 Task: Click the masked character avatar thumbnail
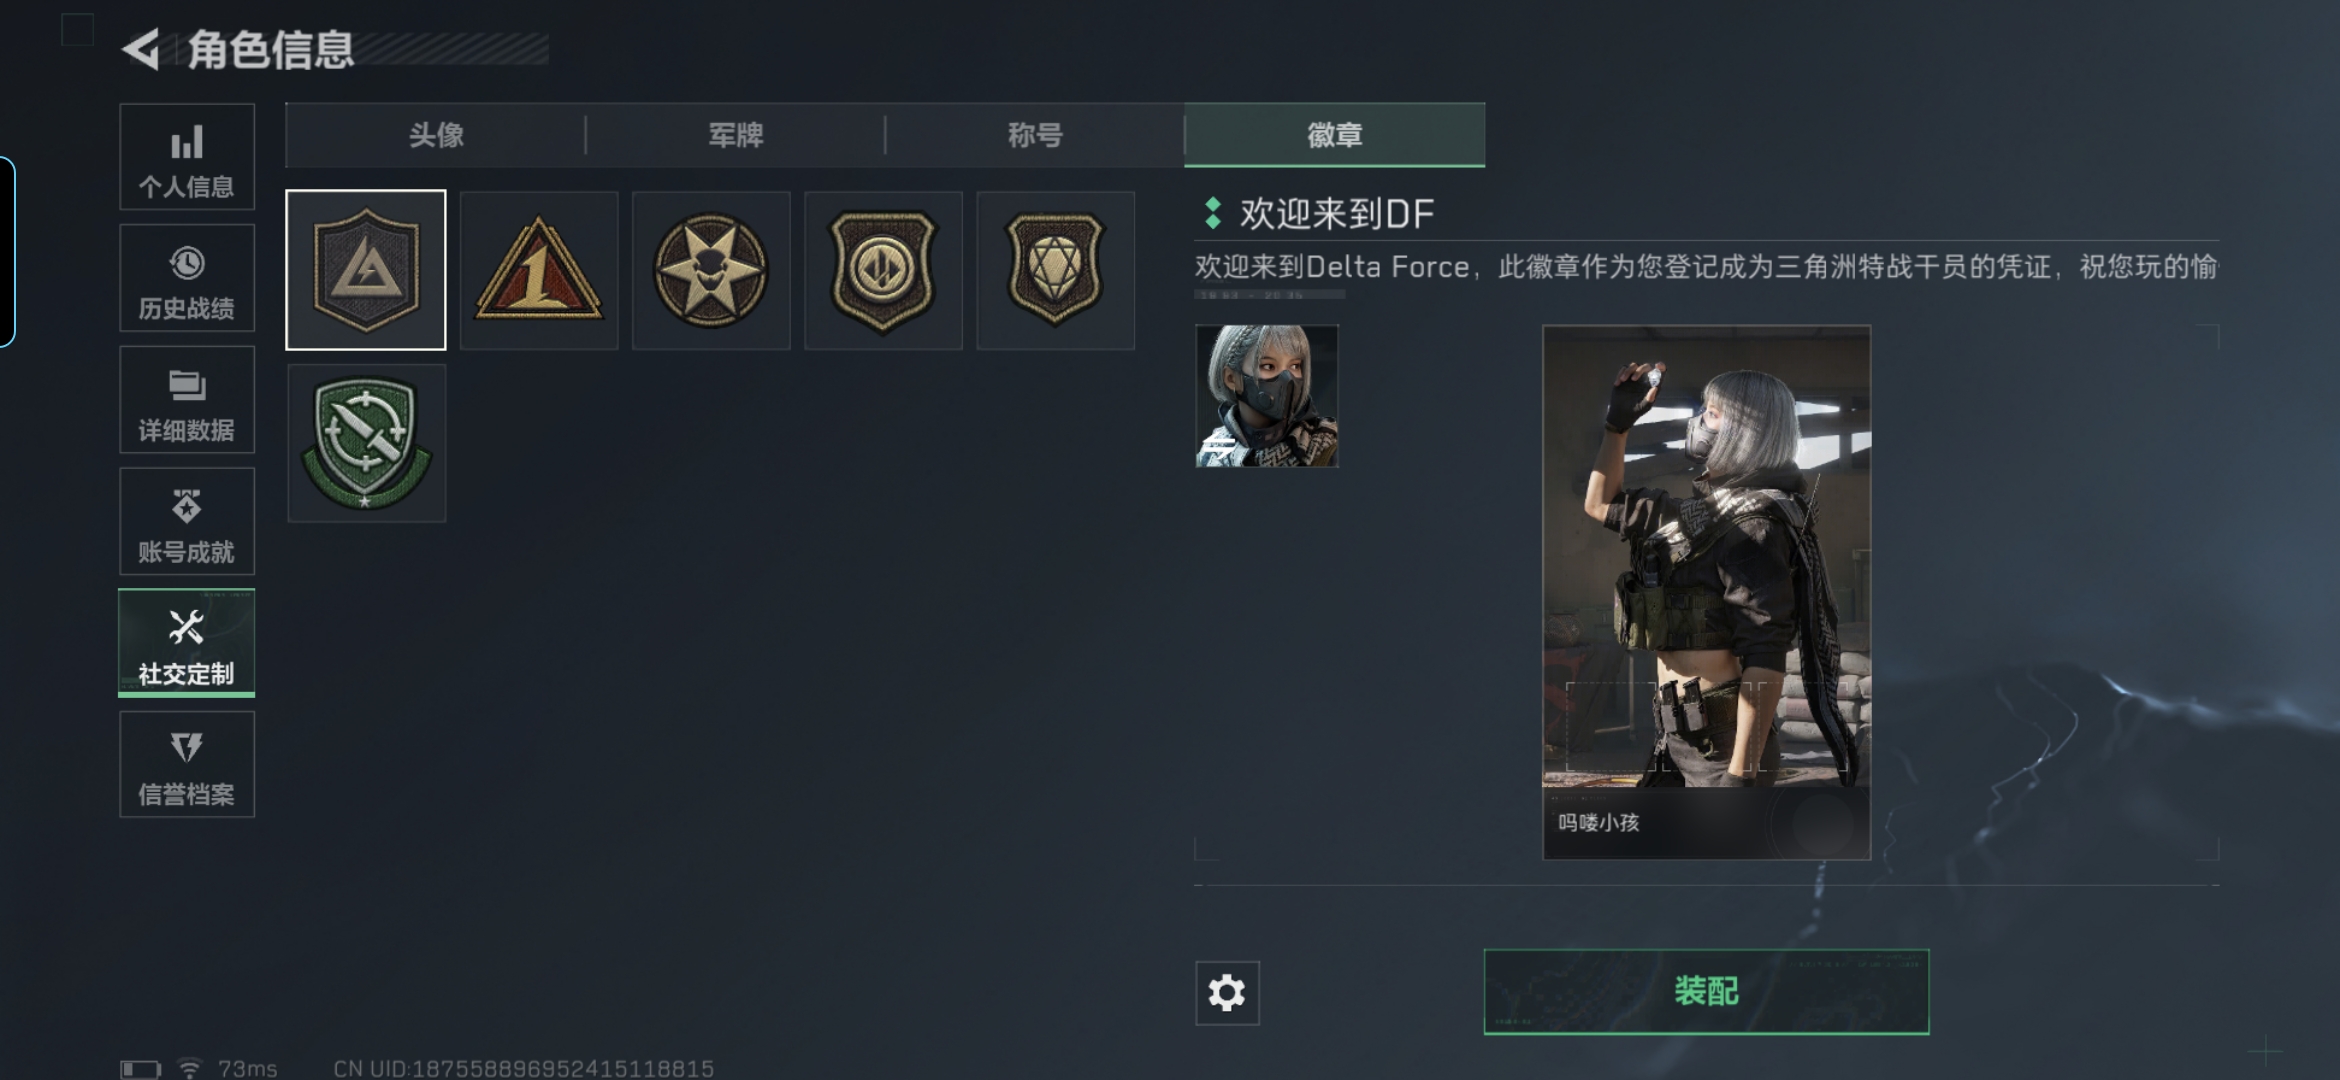pyautogui.click(x=1267, y=396)
